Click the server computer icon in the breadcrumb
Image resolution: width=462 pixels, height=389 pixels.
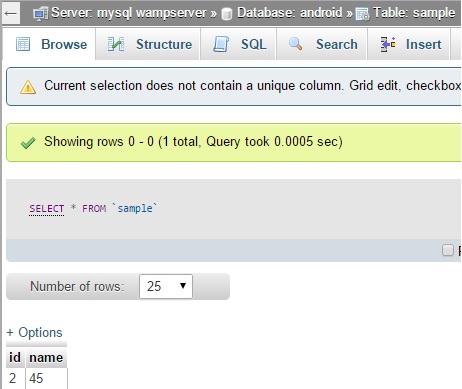click(x=41, y=14)
